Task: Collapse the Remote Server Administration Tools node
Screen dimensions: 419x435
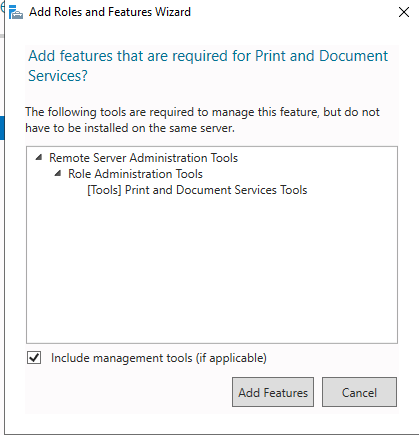Action: 39,157
